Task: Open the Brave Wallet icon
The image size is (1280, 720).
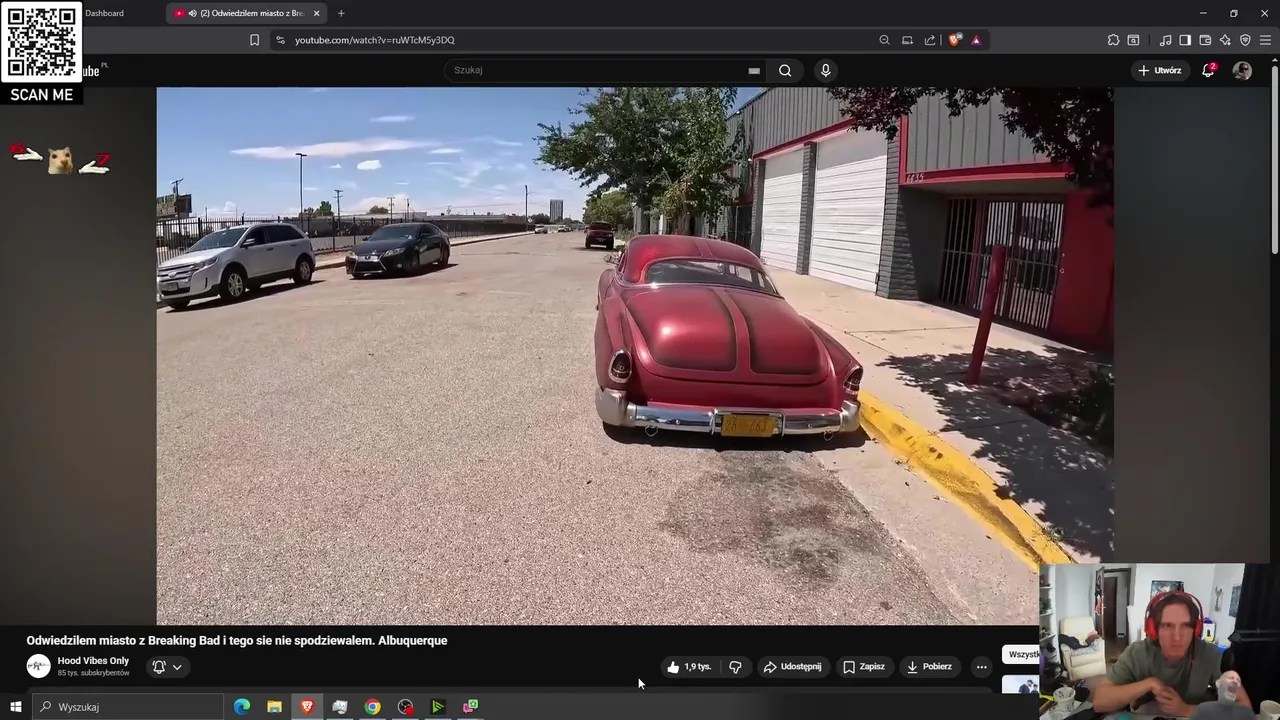Action: pyautogui.click(x=1205, y=40)
